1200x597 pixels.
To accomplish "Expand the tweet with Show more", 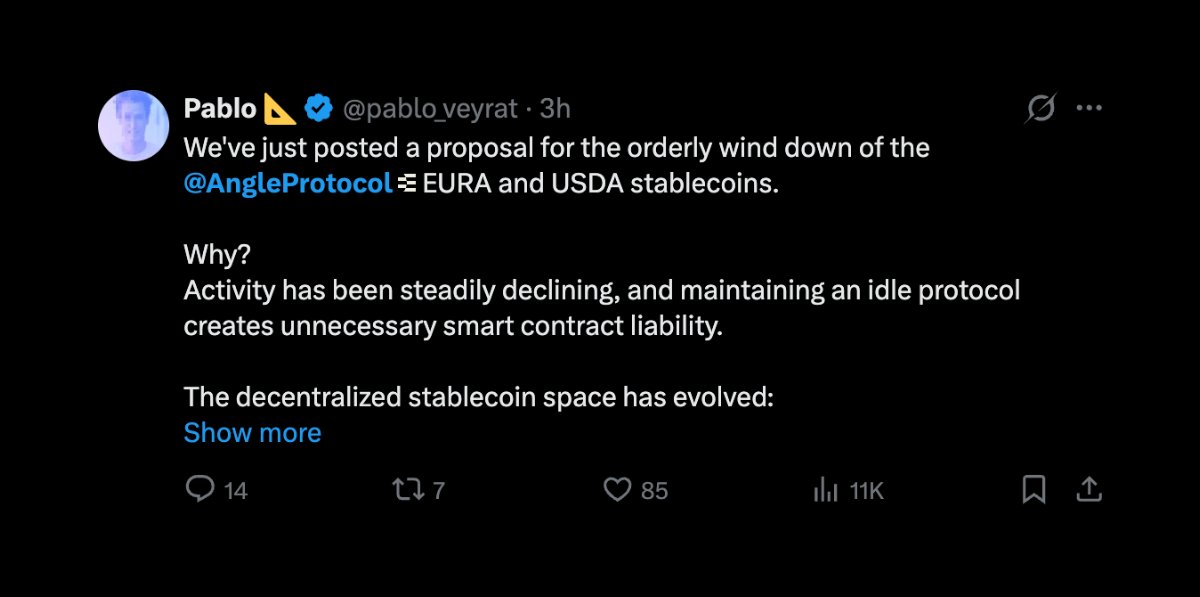I will coord(252,432).
